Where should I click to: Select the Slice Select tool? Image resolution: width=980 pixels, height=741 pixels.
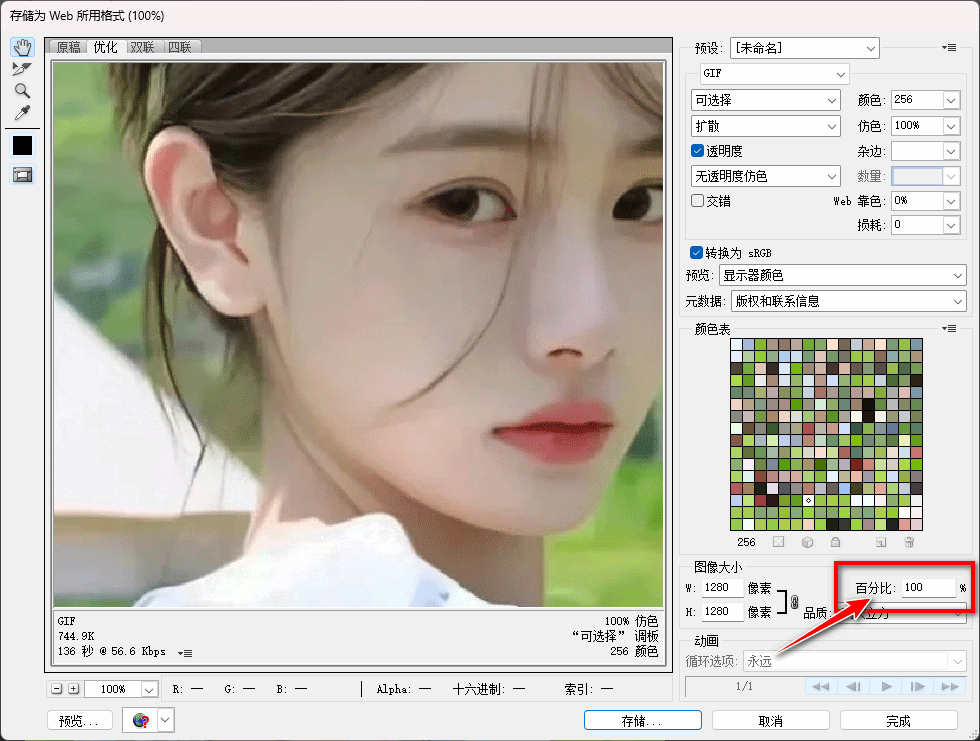(x=22, y=69)
